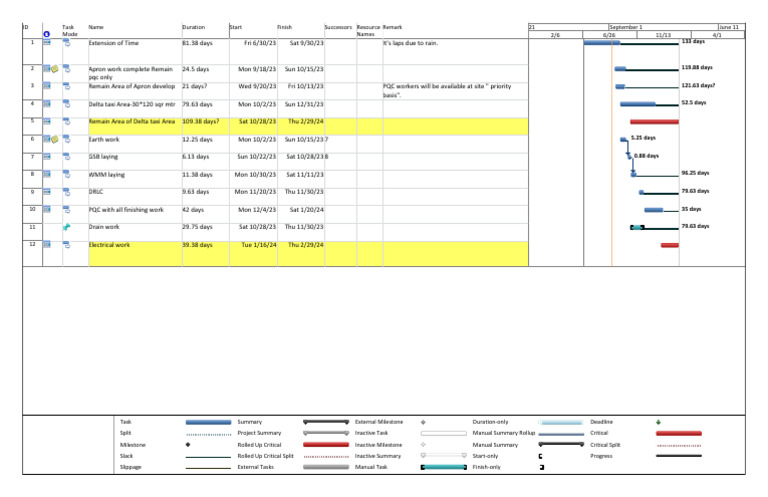Click the September 1 timescale header
The image size is (768, 497).
tap(625, 27)
